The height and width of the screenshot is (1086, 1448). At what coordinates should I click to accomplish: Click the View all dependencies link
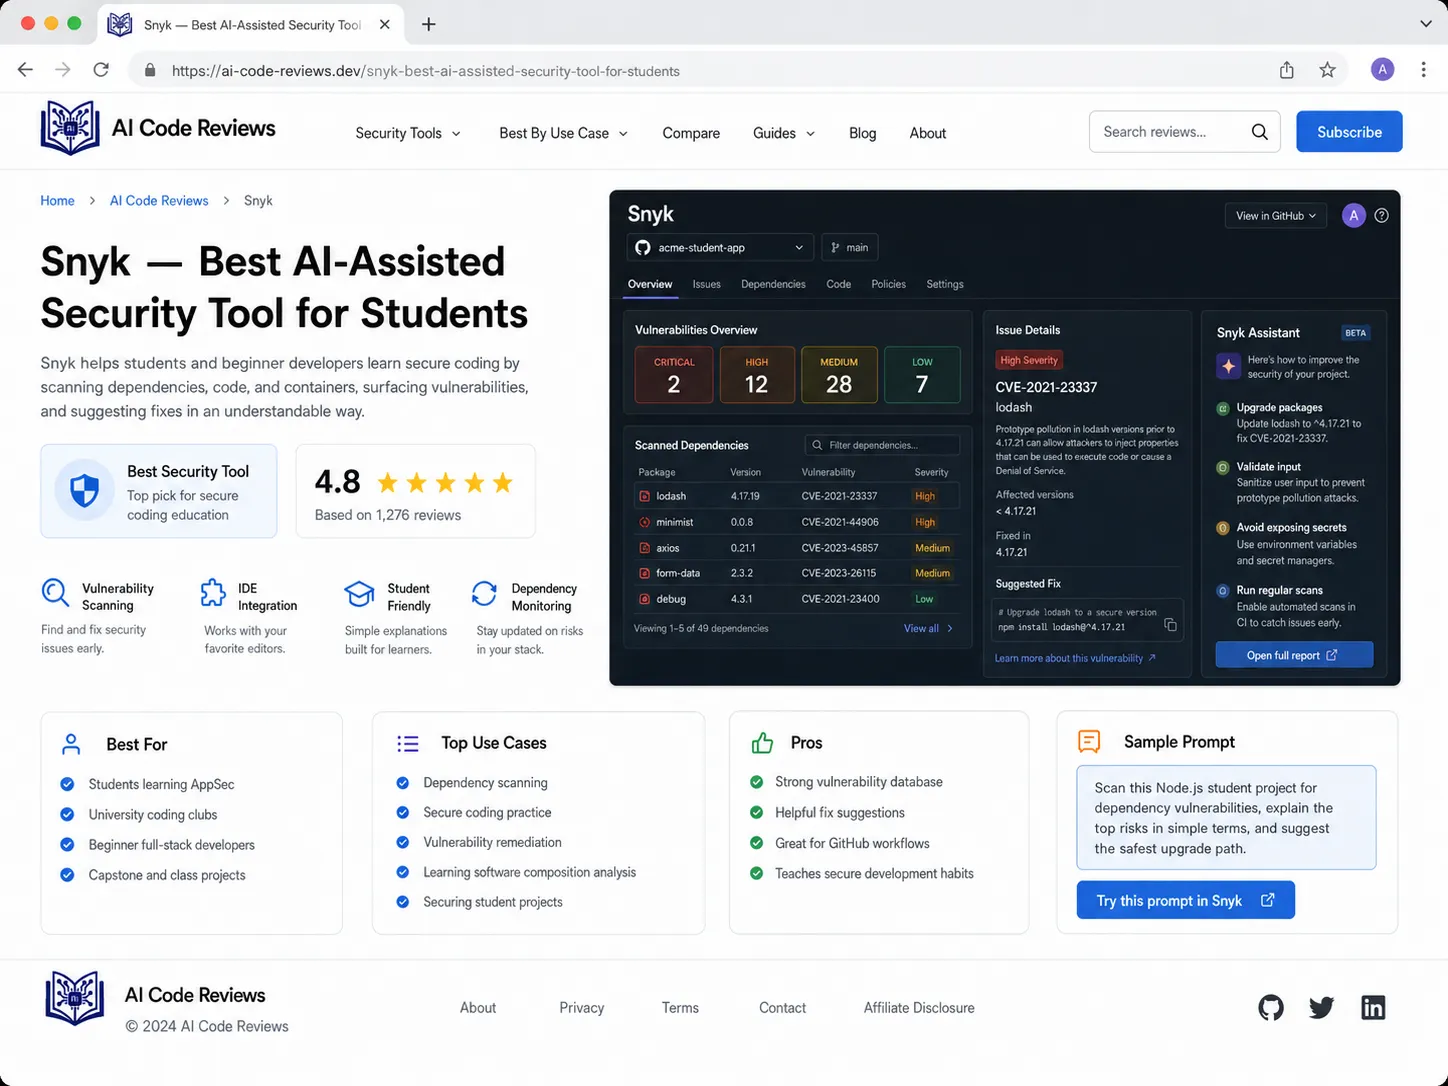pyautogui.click(x=928, y=628)
